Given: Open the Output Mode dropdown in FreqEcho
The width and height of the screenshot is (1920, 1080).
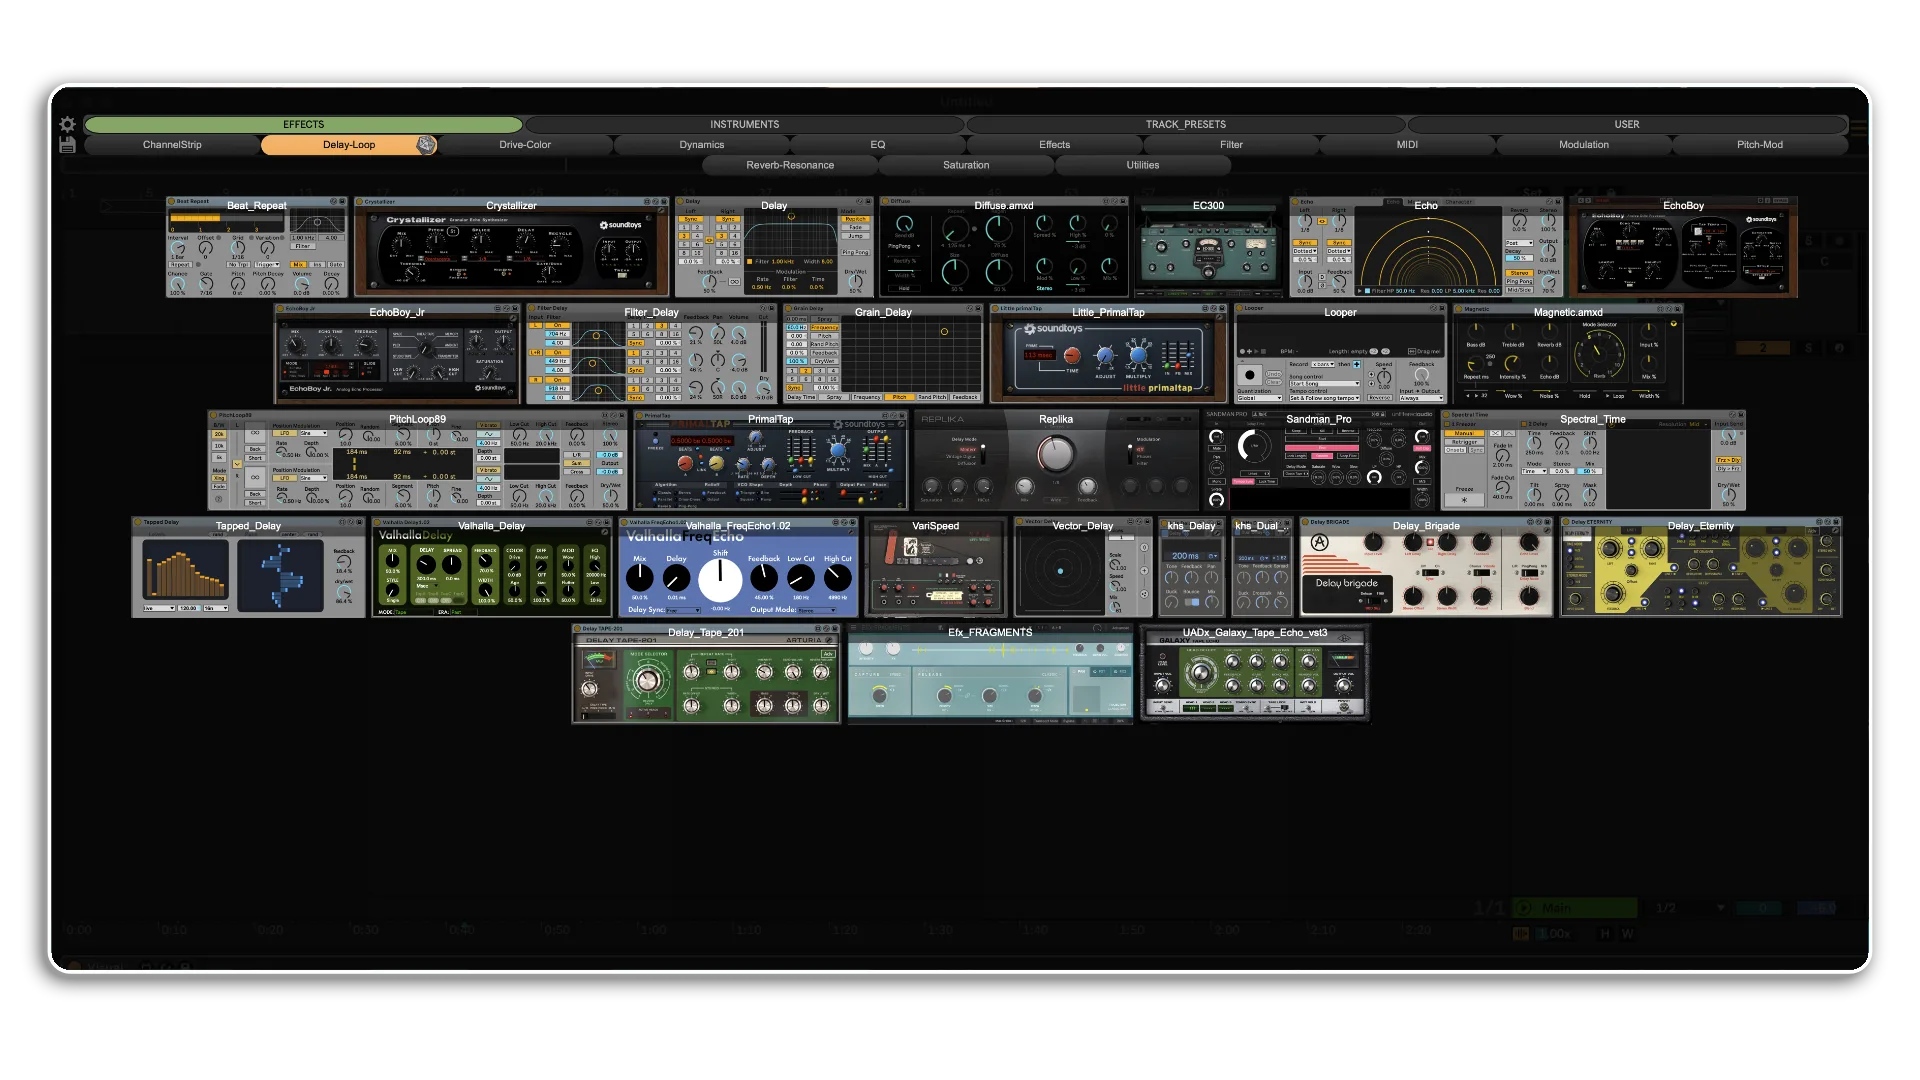Looking at the screenshot, I should tap(817, 610).
